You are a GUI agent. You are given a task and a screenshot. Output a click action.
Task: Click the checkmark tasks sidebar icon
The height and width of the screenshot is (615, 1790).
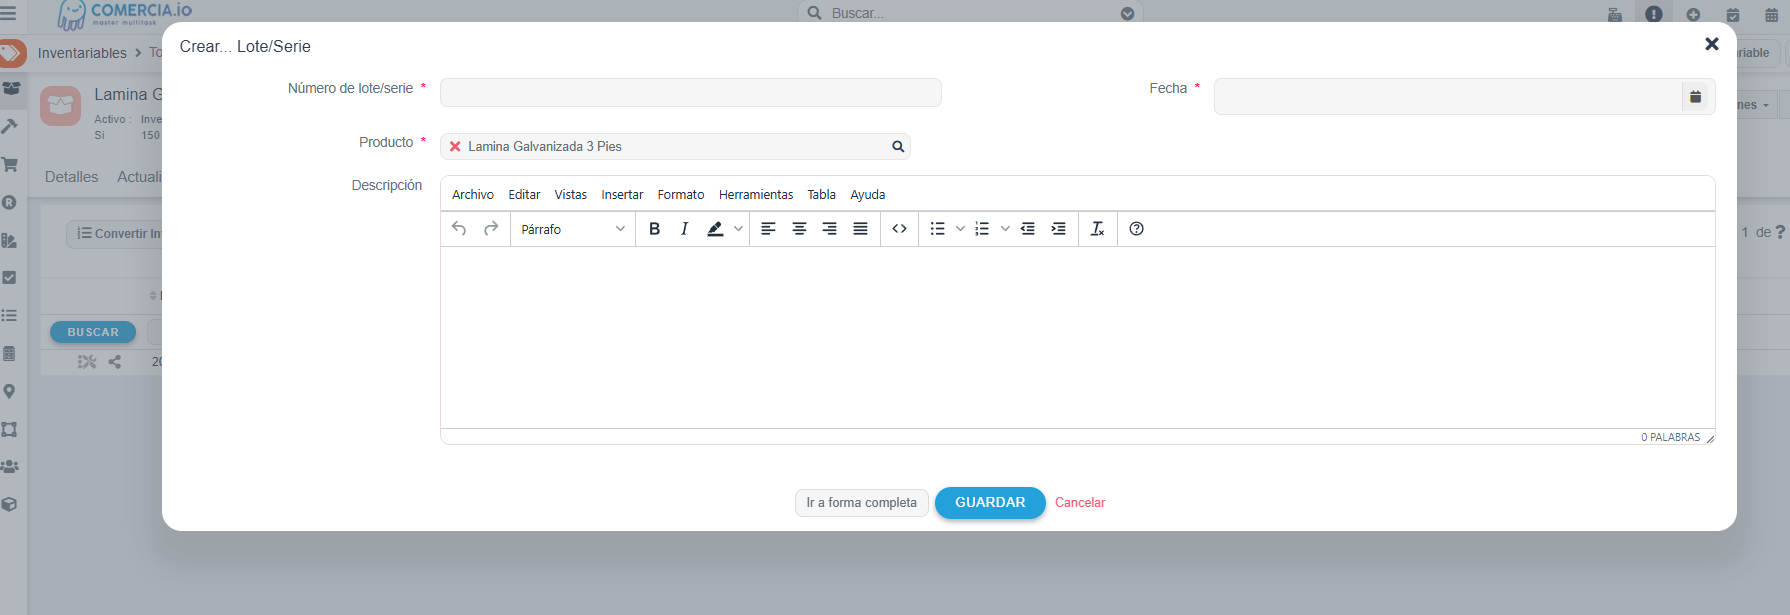pyautogui.click(x=10, y=277)
